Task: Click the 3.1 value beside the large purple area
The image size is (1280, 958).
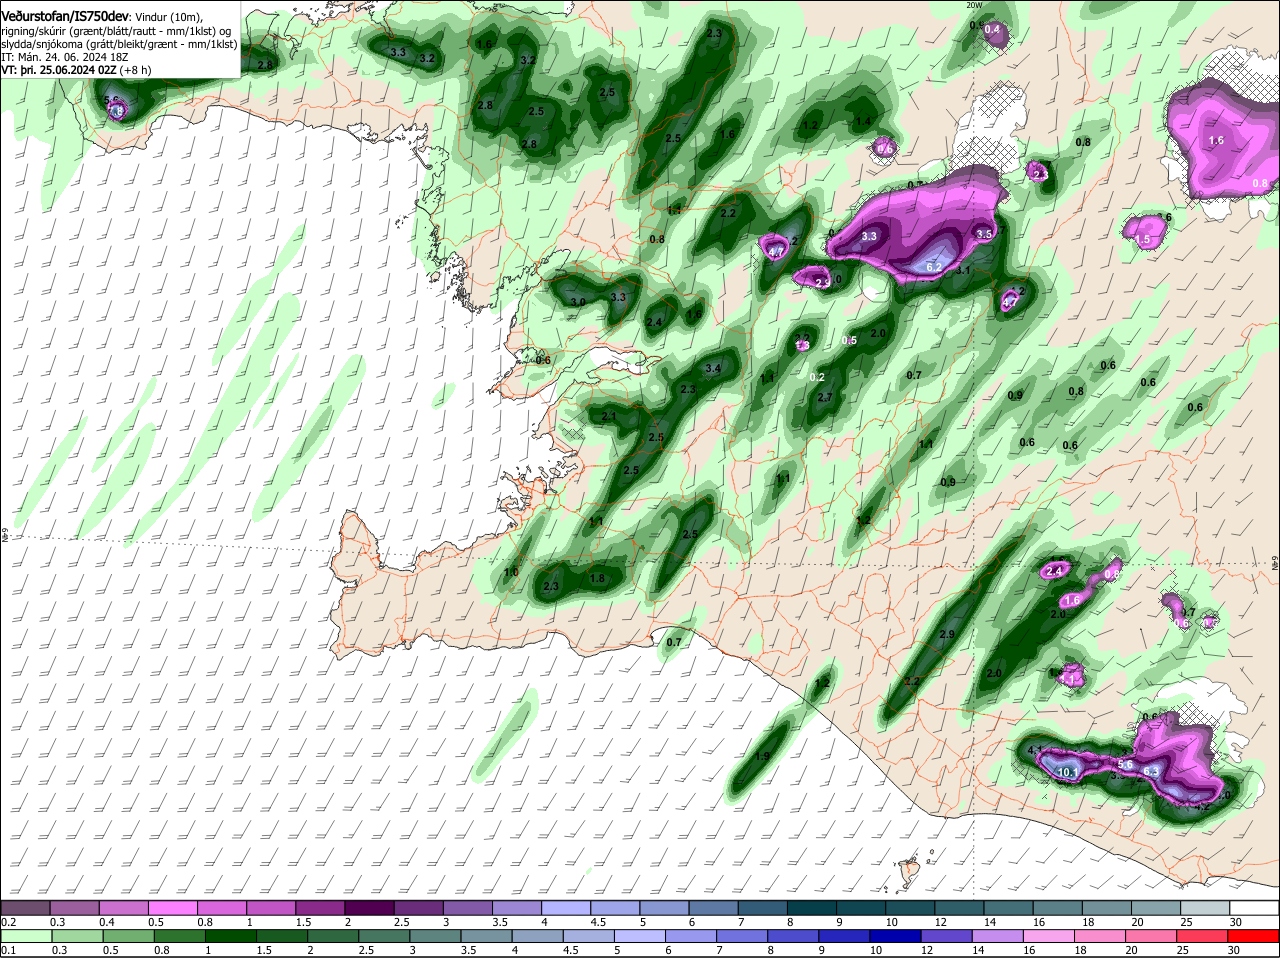Action: [x=964, y=270]
